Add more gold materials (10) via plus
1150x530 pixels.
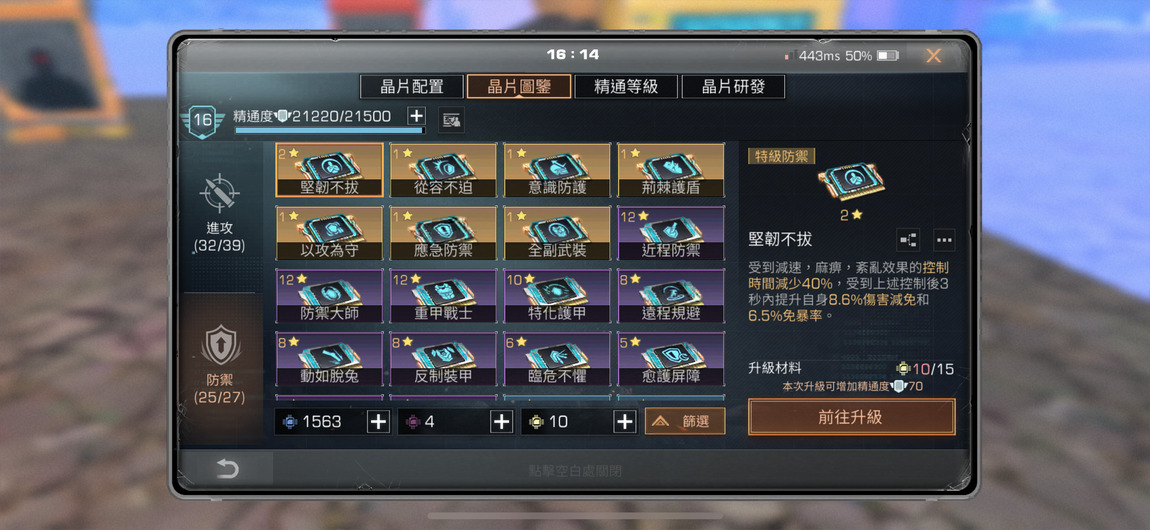[x=624, y=422]
